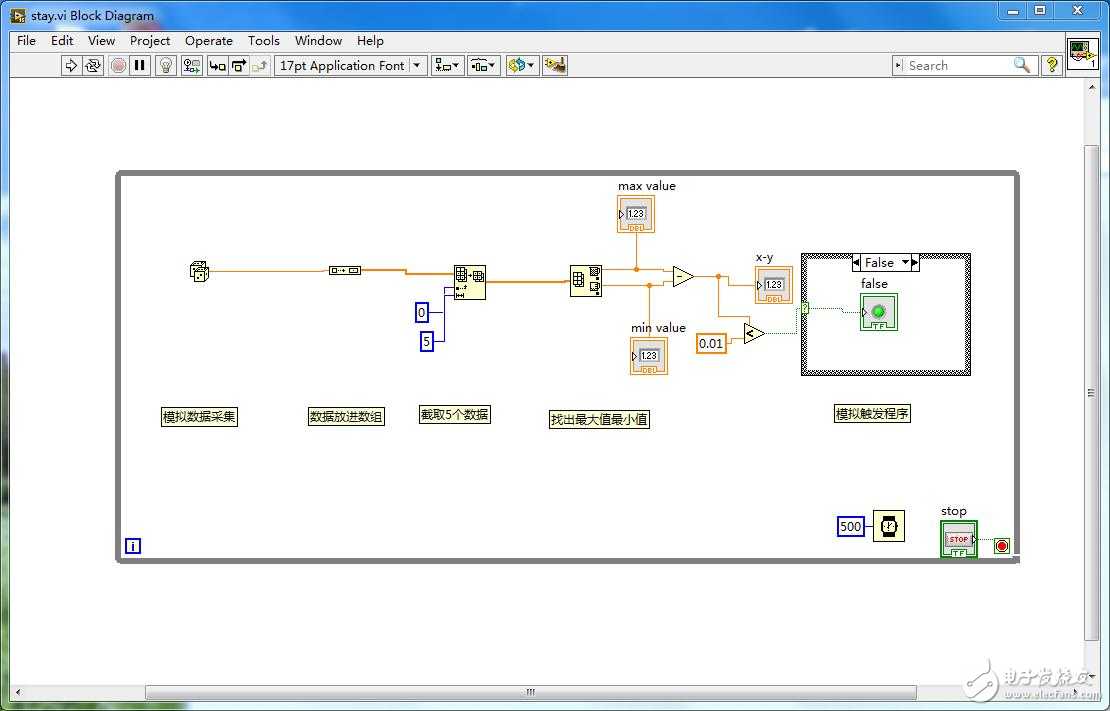The image size is (1110, 711).
Task: Click the Step Over button
Action: click(239, 66)
